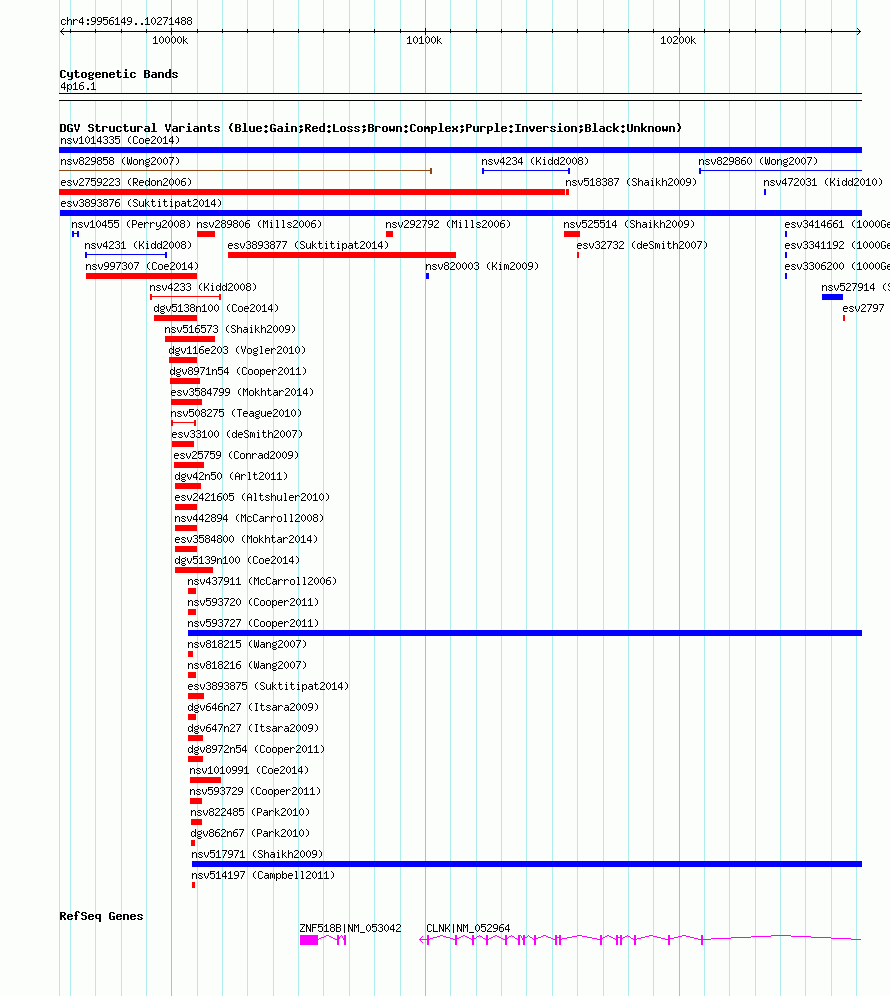This screenshot has width=890, height=996.
Task: Select nsv289806 (Mills2006) variant
Action: click(206, 234)
